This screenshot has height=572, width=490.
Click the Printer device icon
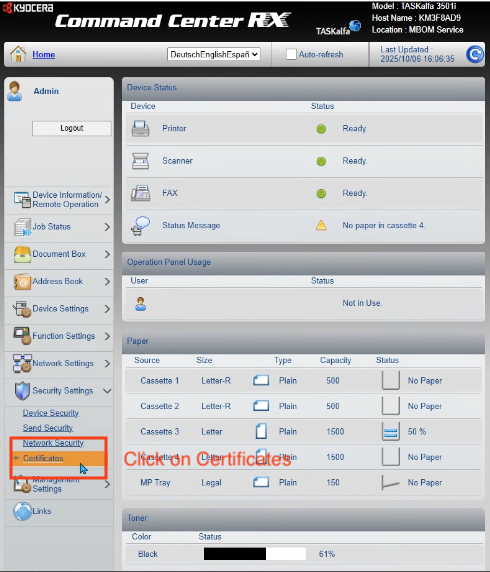(x=140, y=128)
